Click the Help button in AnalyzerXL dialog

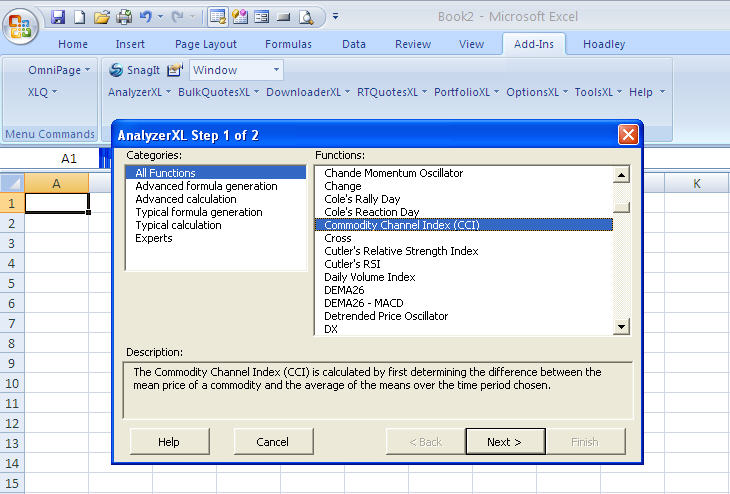coord(169,441)
